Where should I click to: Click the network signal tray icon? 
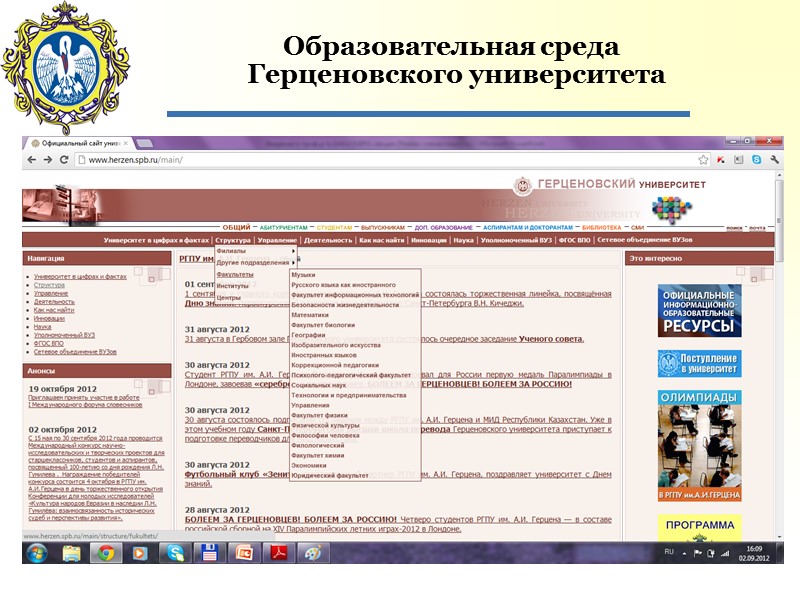[x=724, y=553]
